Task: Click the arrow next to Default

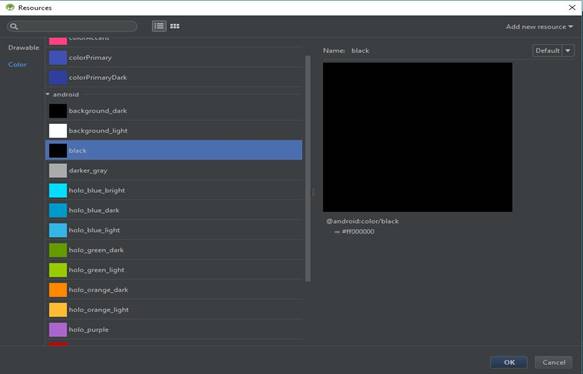Action: pos(568,51)
